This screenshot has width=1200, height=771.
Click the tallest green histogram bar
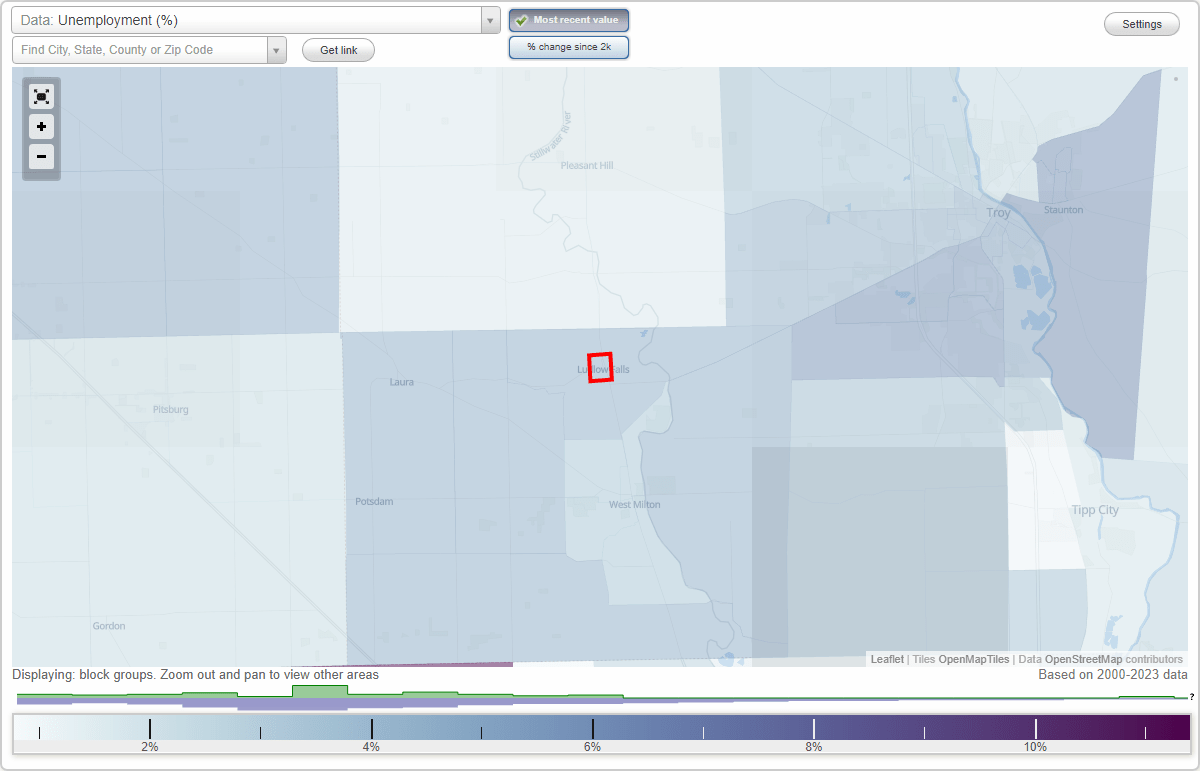coord(320,691)
